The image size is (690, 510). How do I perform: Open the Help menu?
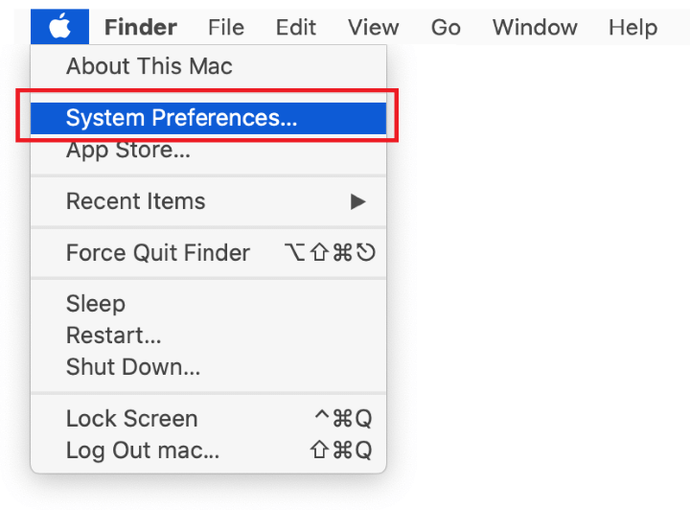point(632,27)
